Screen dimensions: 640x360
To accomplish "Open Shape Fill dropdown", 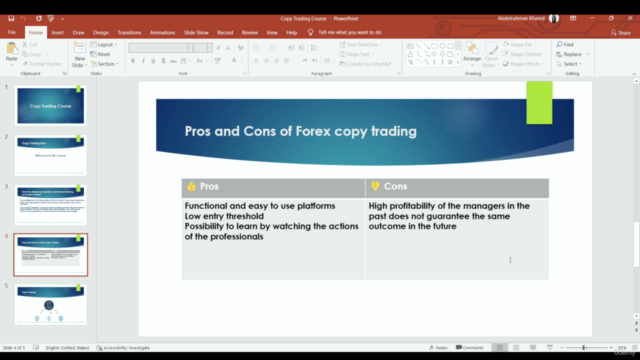I will click(x=519, y=44).
